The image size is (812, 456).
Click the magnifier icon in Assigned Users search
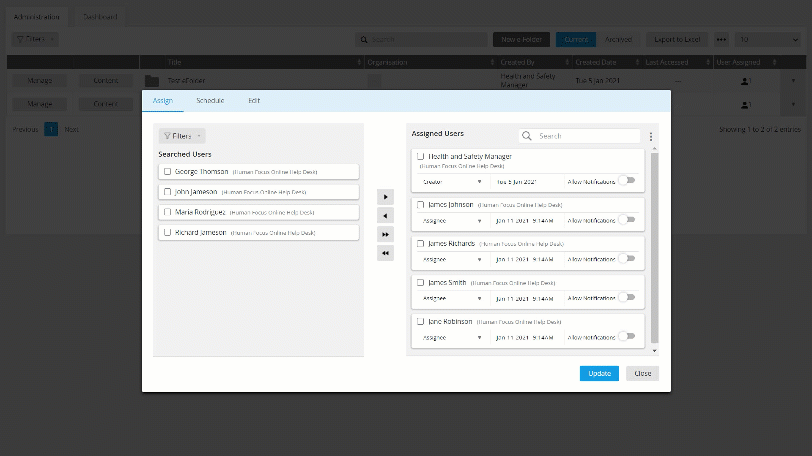[528, 136]
